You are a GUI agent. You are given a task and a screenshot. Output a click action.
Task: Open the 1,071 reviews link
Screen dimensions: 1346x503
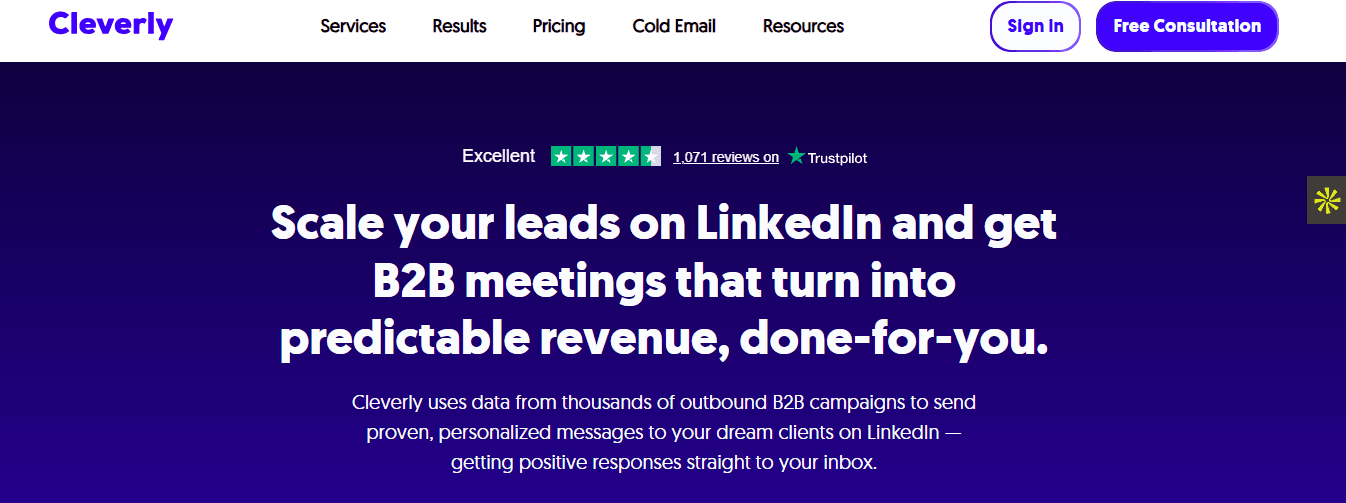tap(726, 157)
